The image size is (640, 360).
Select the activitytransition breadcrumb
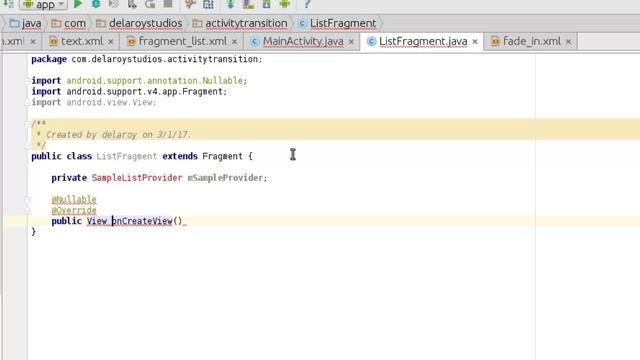pyautogui.click(x=240, y=24)
